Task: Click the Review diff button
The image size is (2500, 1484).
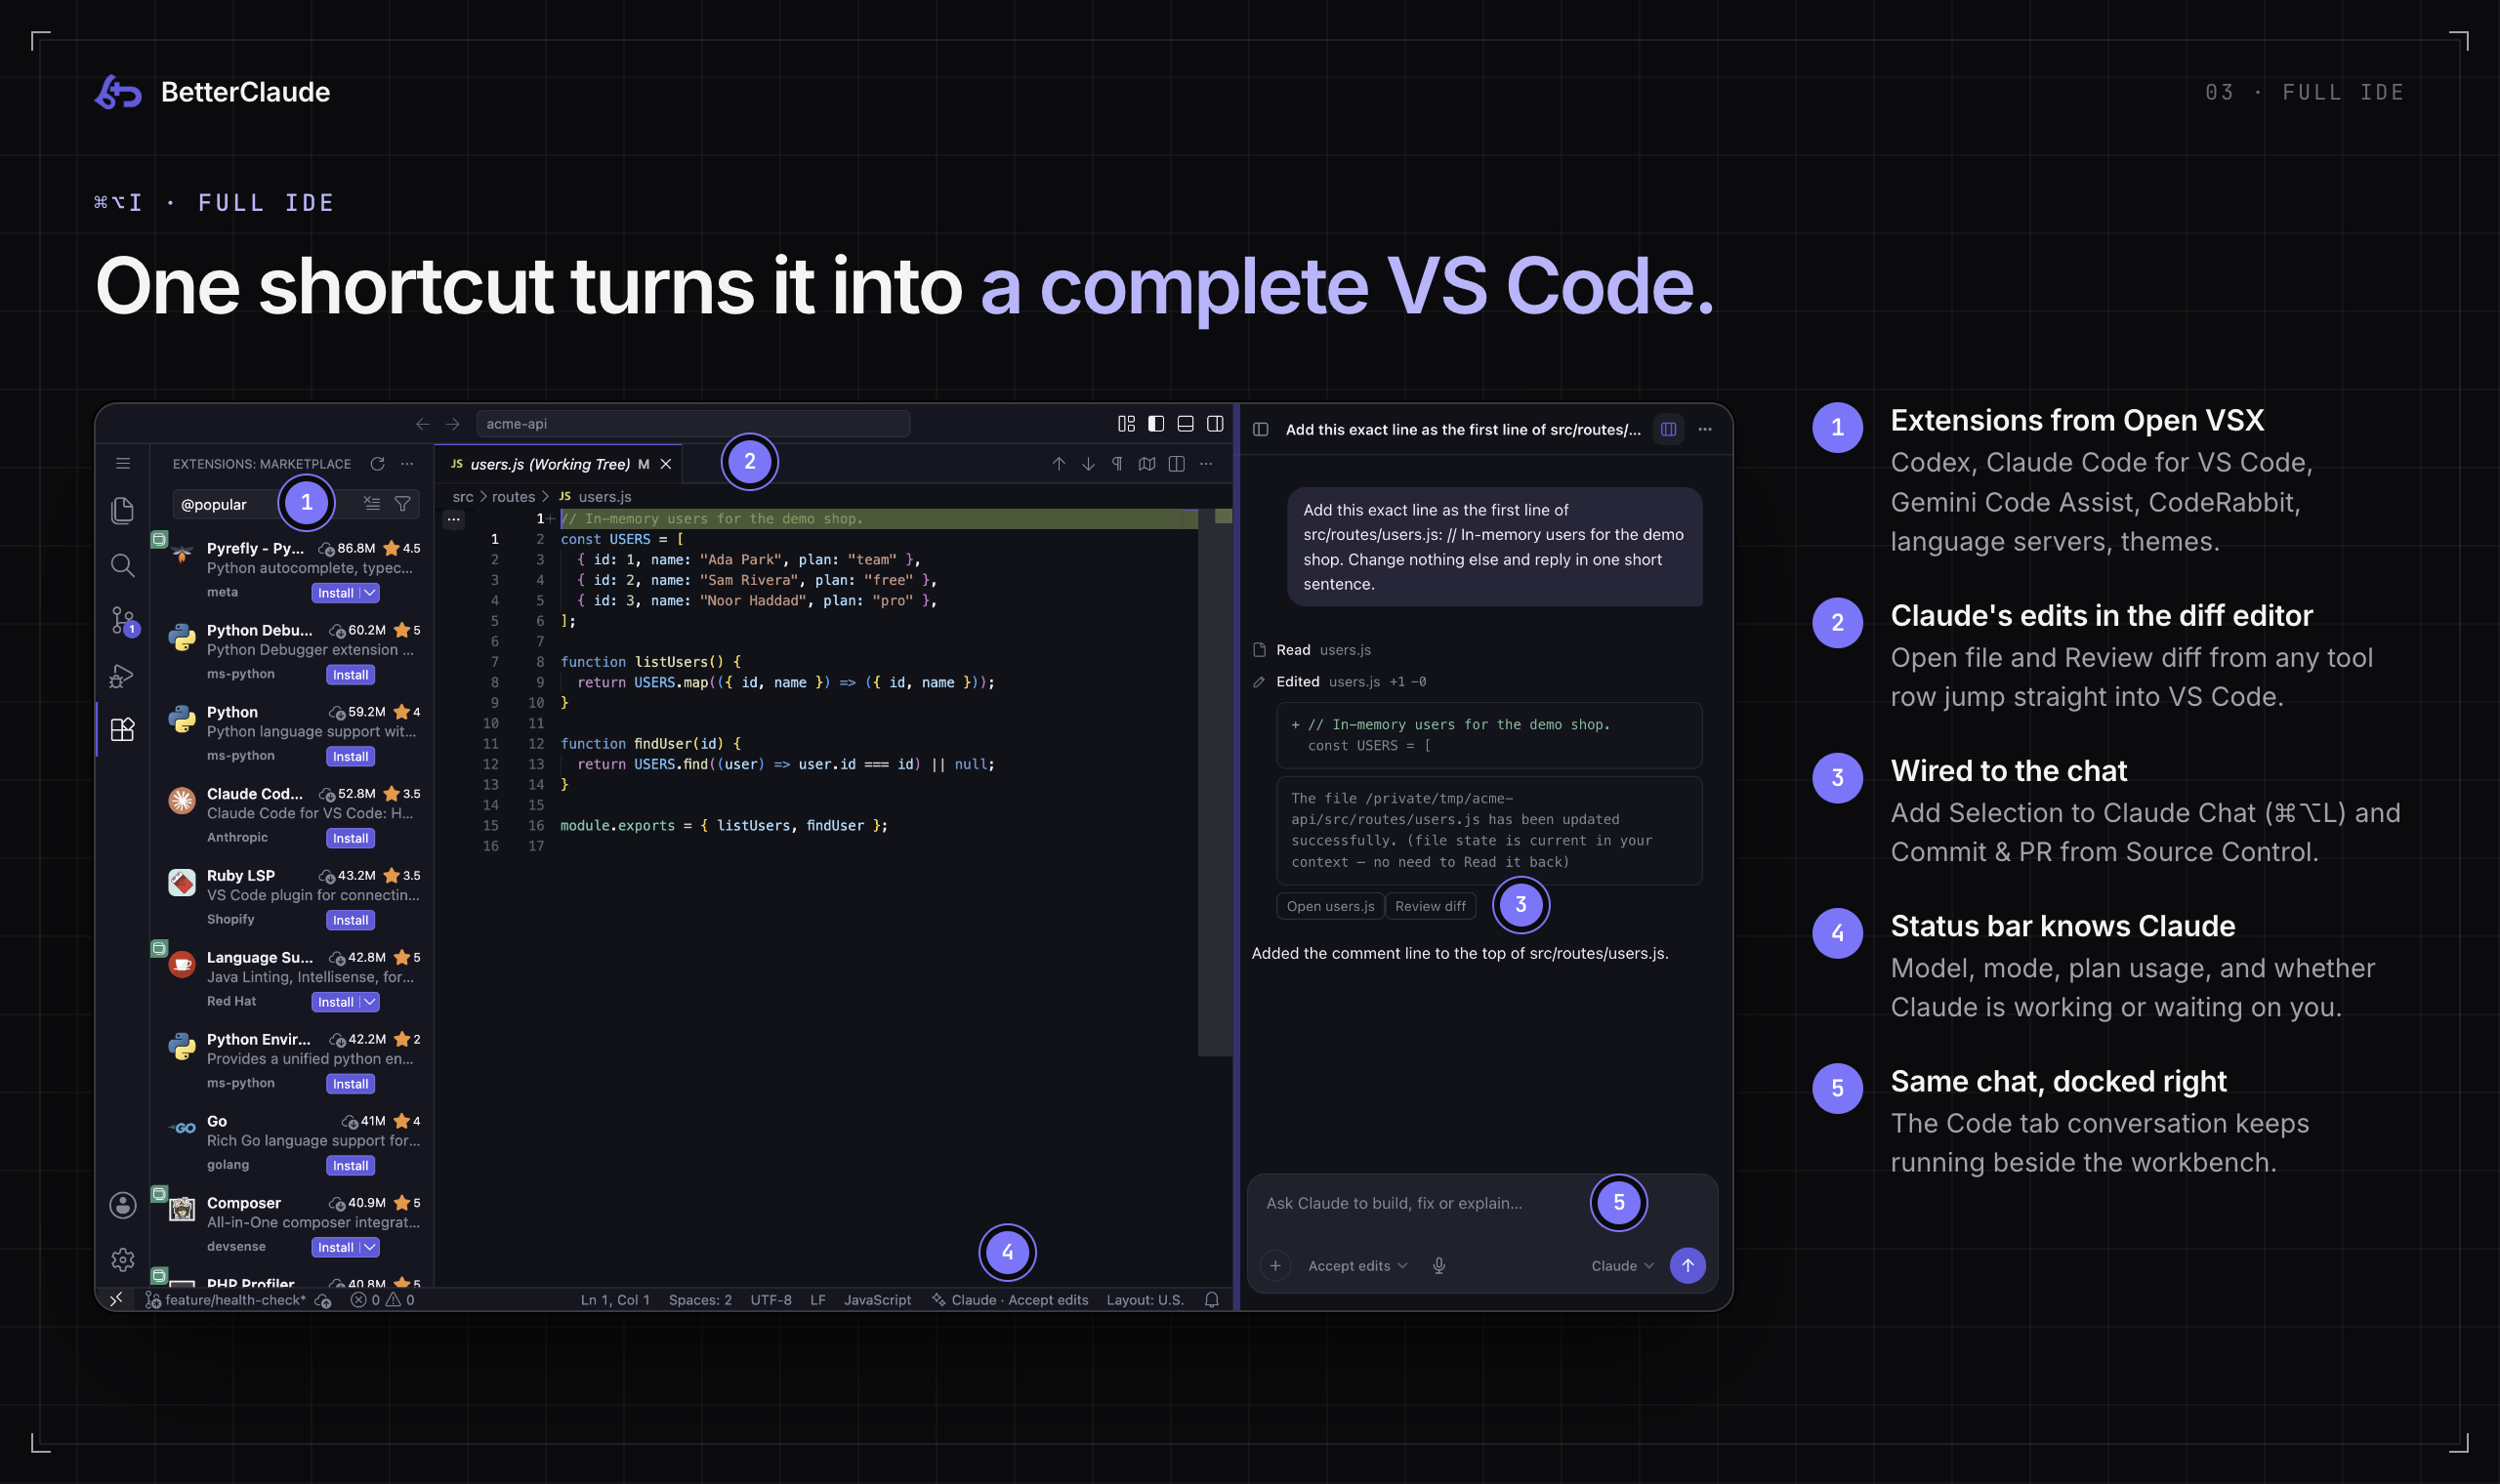Action: point(1430,905)
